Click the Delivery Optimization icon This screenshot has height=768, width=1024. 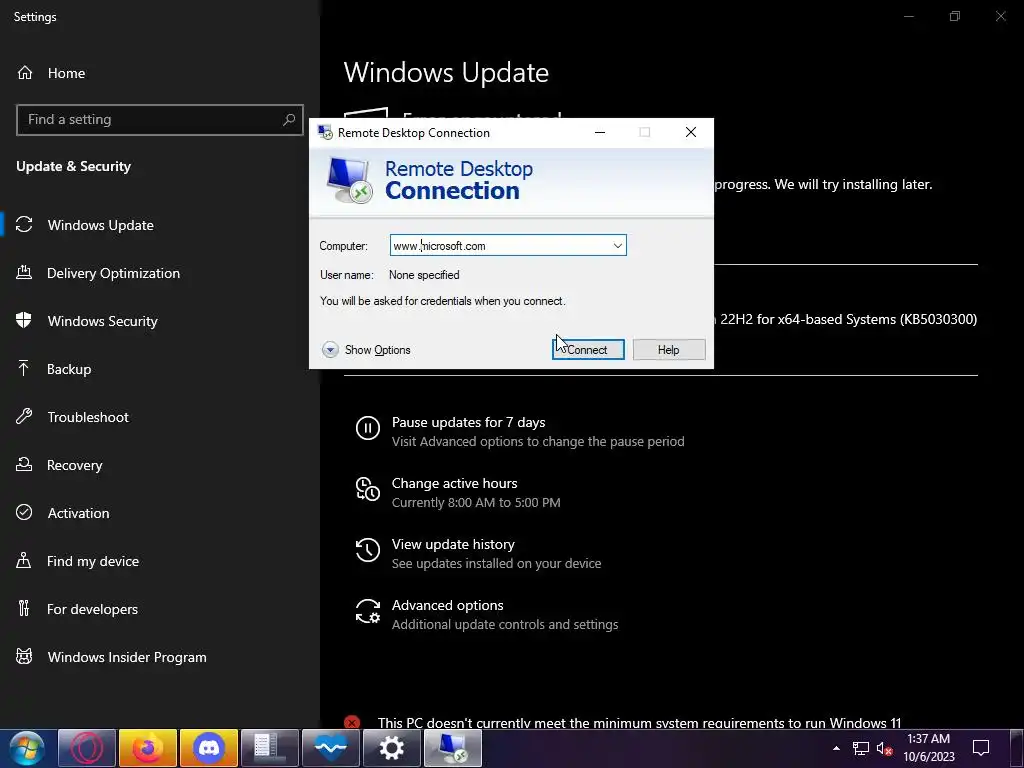point(24,272)
